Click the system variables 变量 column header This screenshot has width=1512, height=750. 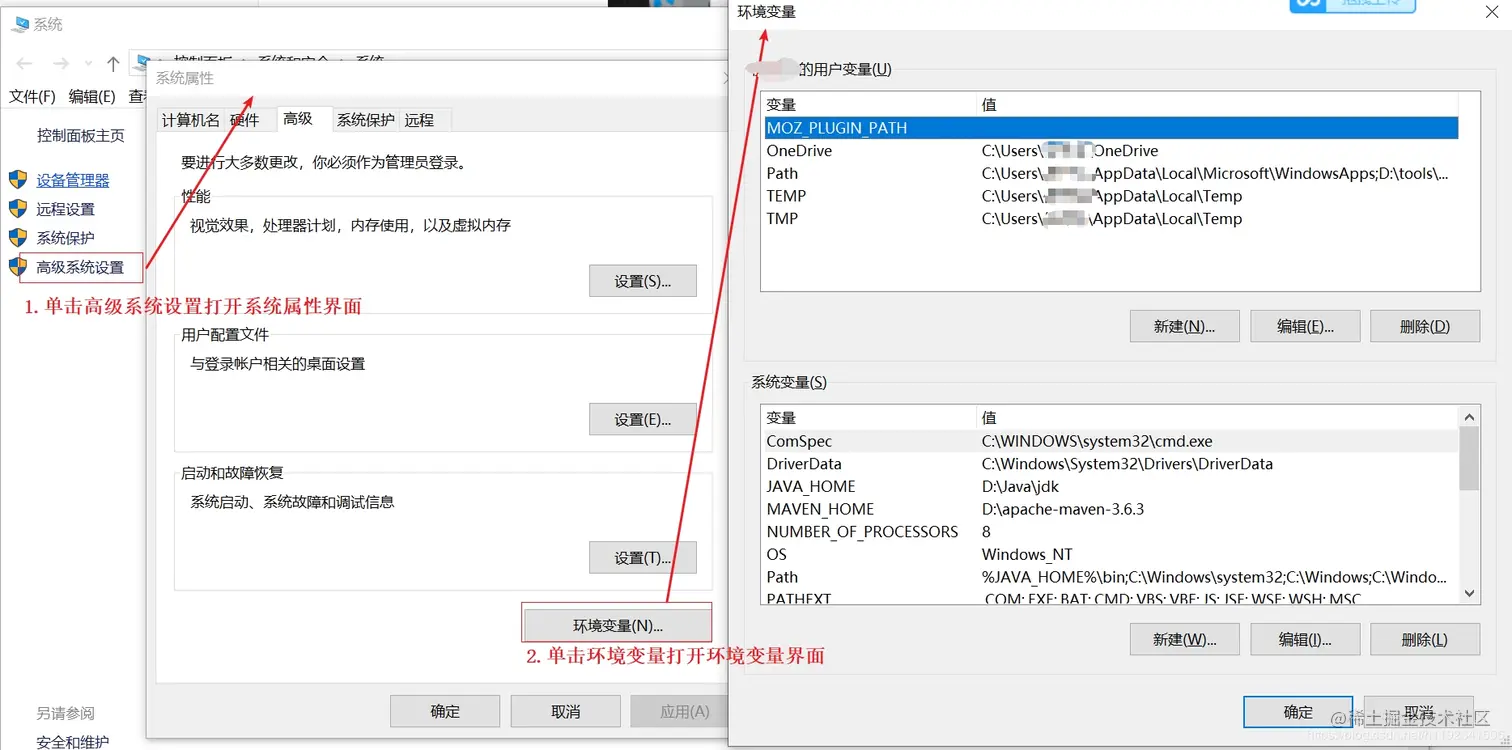(868, 418)
